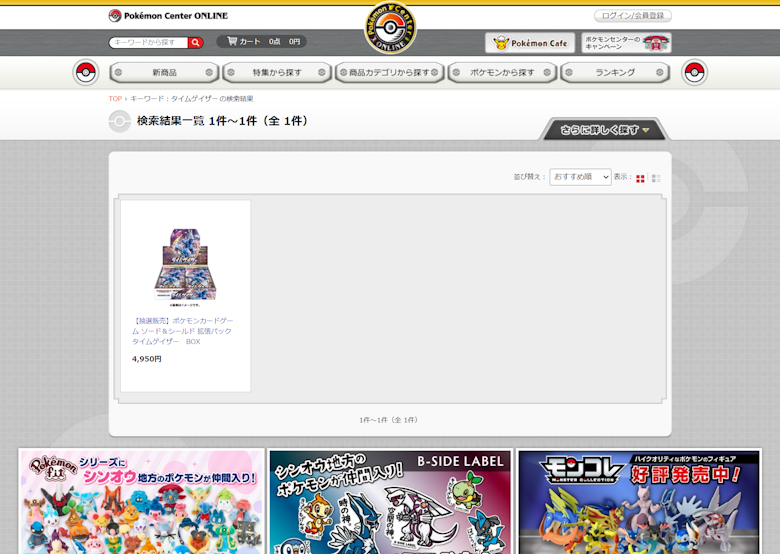
Task: Open the 商品カテゴリから探す menu
Action: (x=390, y=73)
